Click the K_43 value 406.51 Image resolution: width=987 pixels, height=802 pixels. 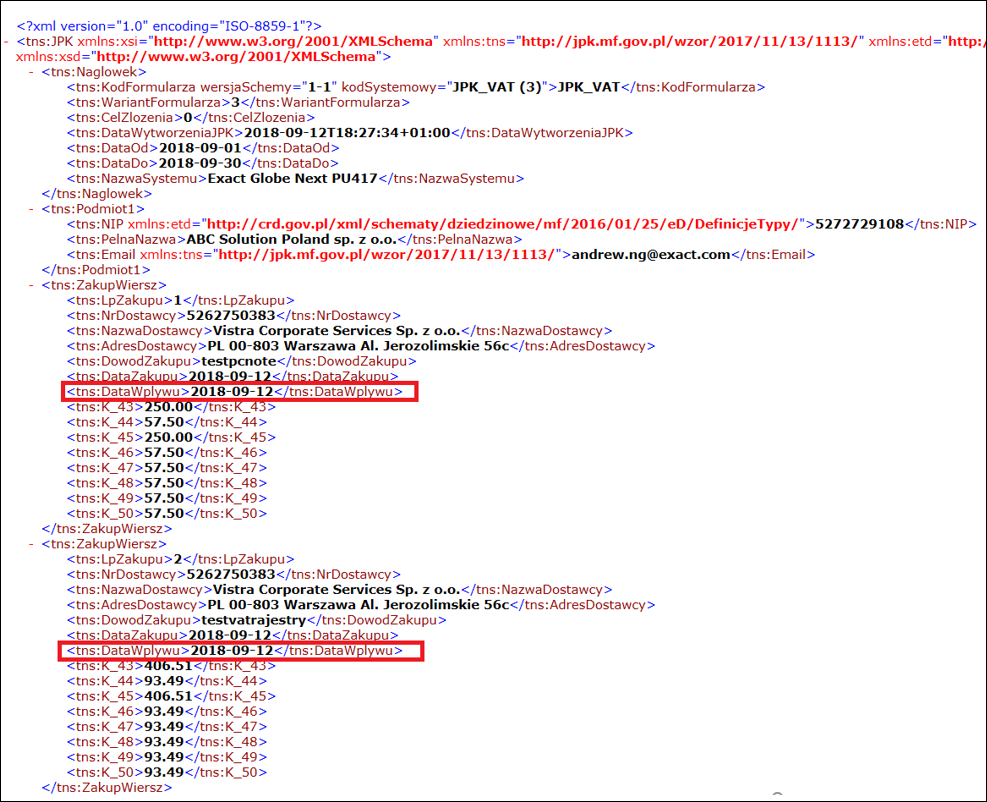(168, 666)
